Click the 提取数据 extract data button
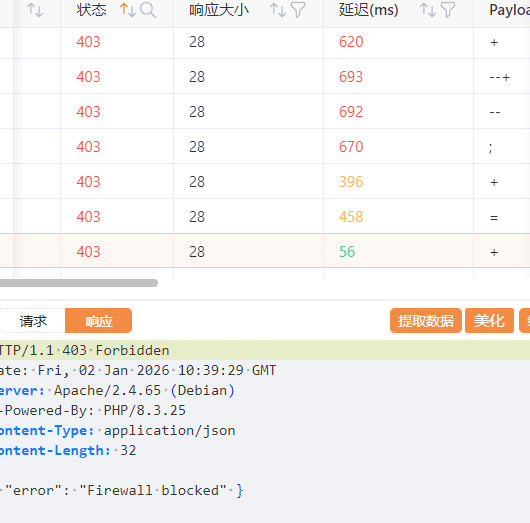Viewport: 530px width, 523px height. [x=426, y=320]
